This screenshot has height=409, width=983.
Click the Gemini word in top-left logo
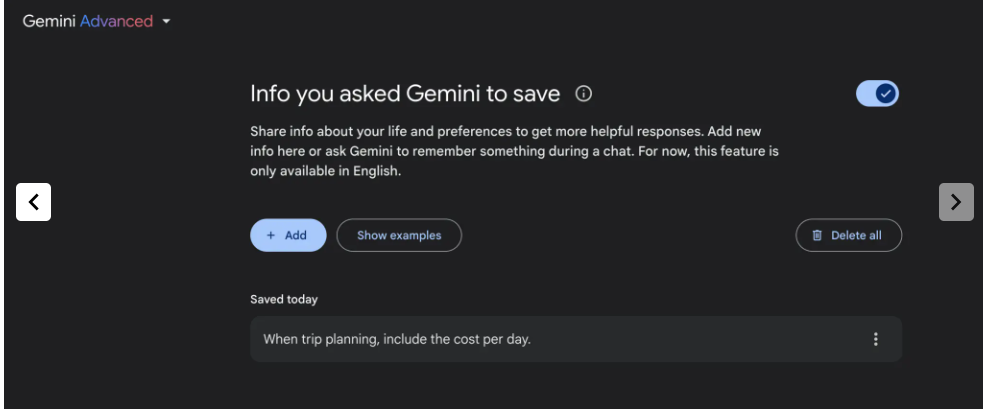coord(49,21)
